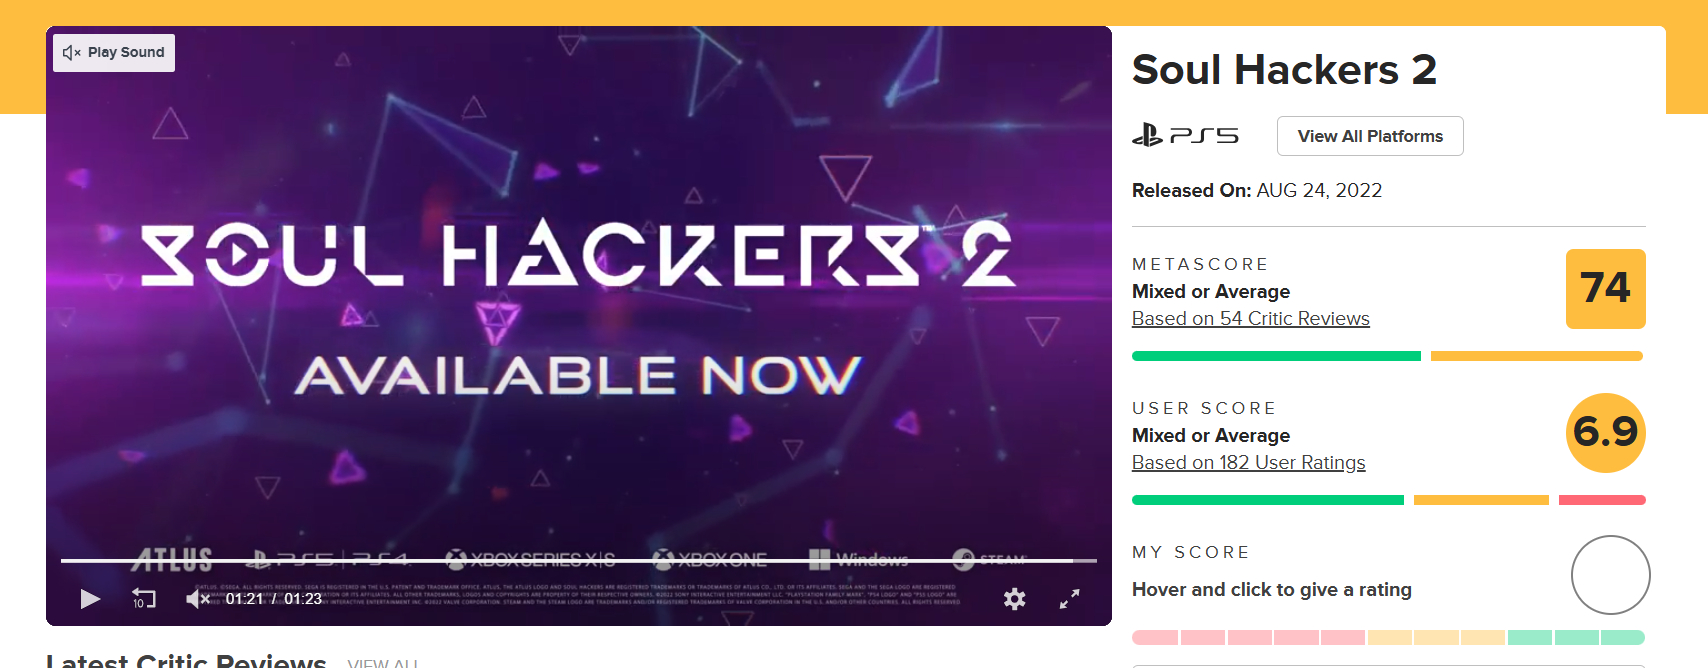Unmute the video with the speaker icon
This screenshot has height=668, width=1708.
(197, 599)
